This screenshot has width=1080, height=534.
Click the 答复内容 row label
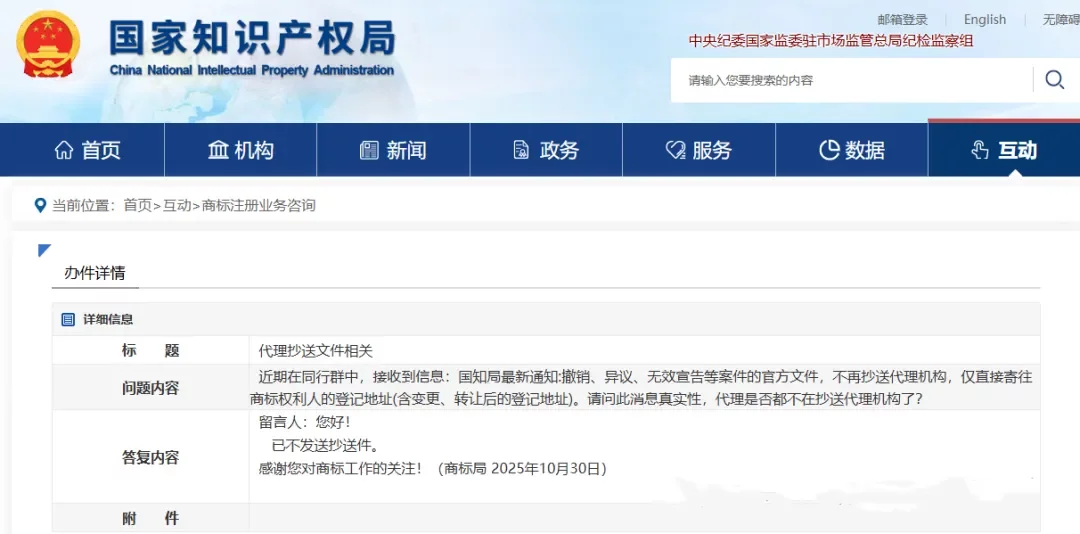point(150,458)
